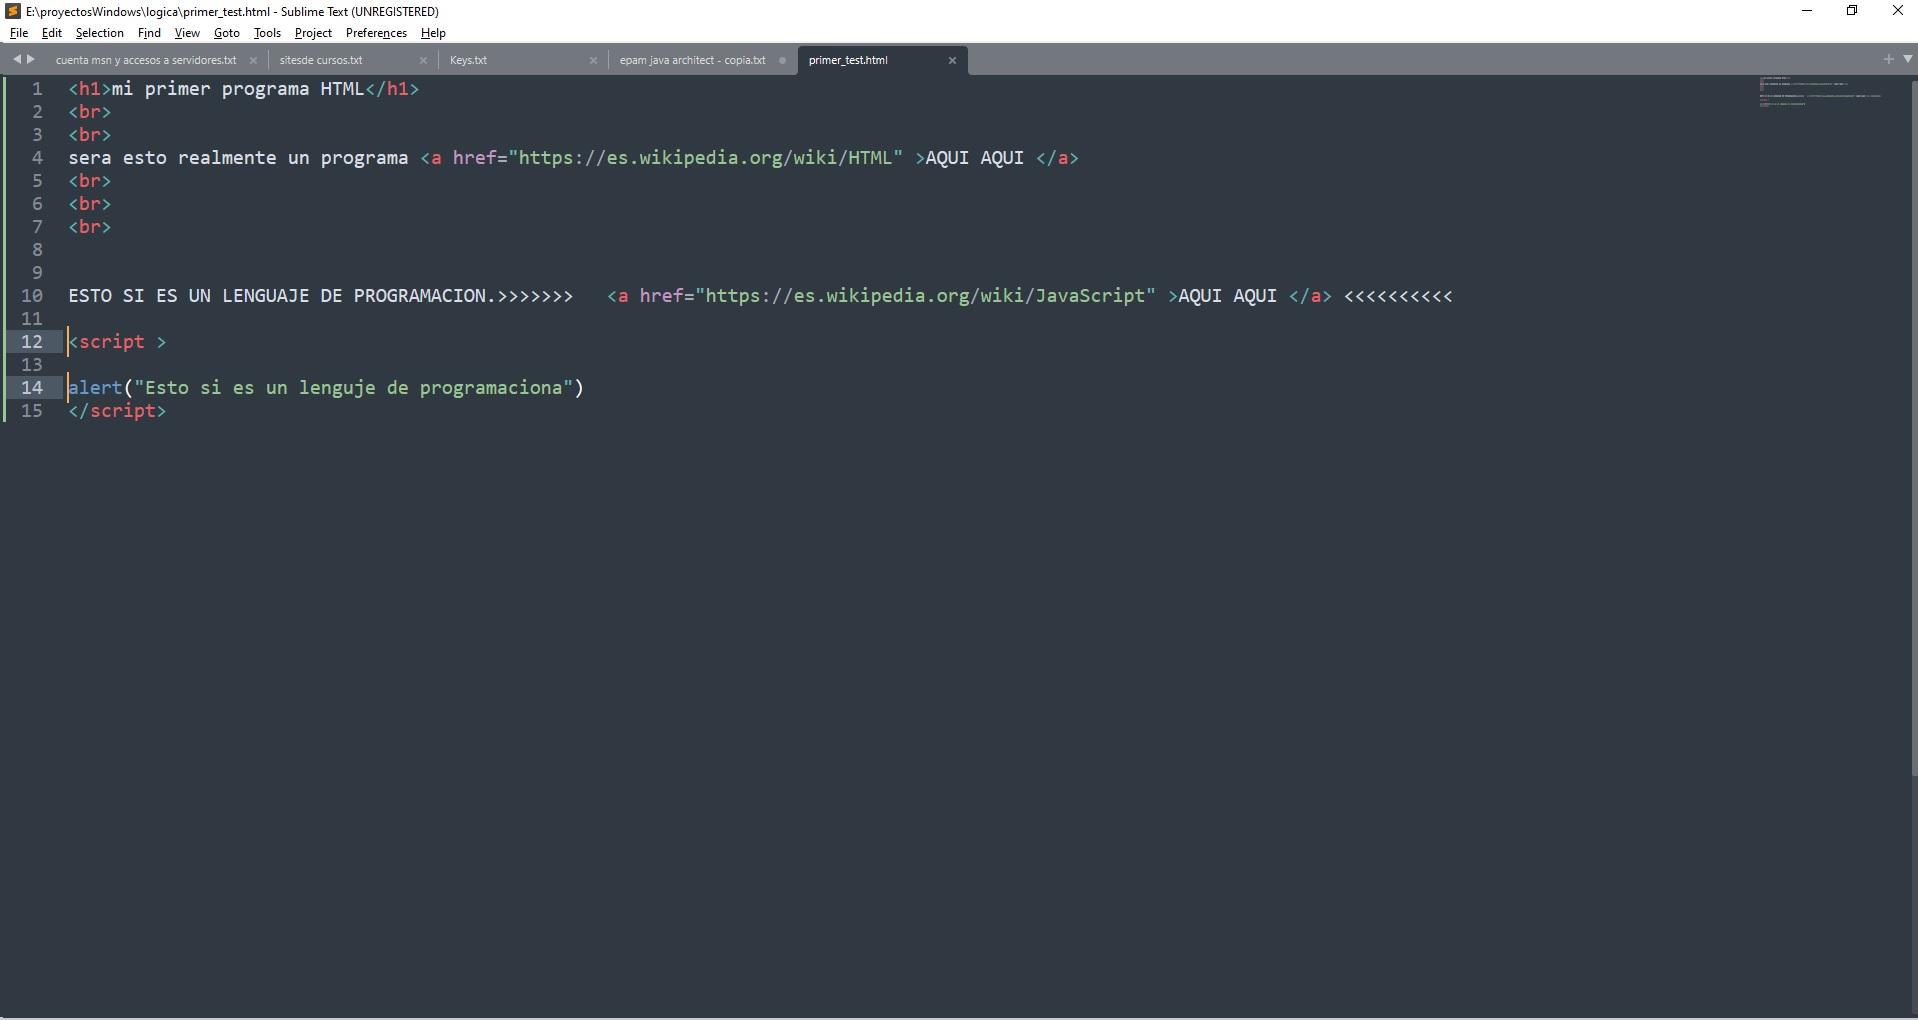Viewport: 1918px width, 1020px height.
Task: Click the next tab right arrow
Action: tap(31, 60)
